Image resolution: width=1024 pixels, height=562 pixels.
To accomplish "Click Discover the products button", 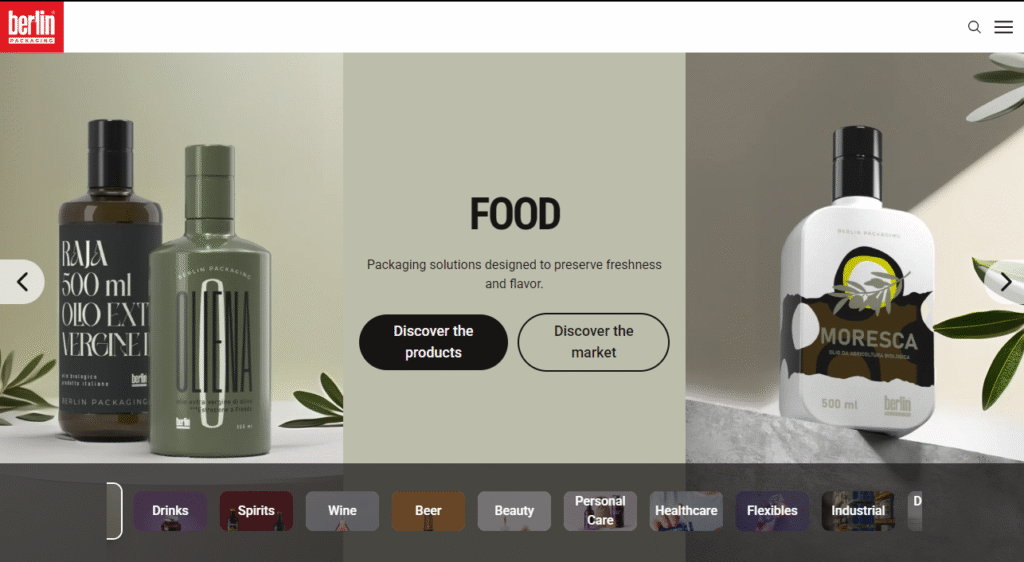I will 433,342.
